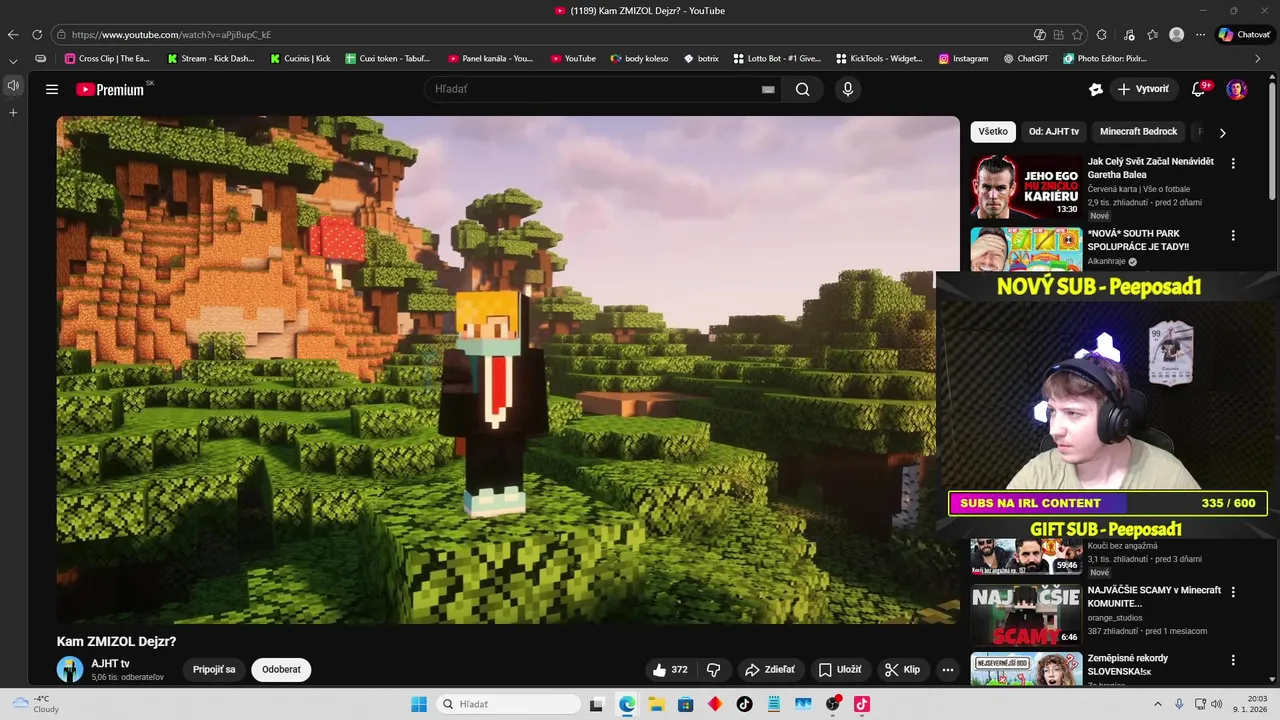Open options for South Park video

tap(1233, 236)
